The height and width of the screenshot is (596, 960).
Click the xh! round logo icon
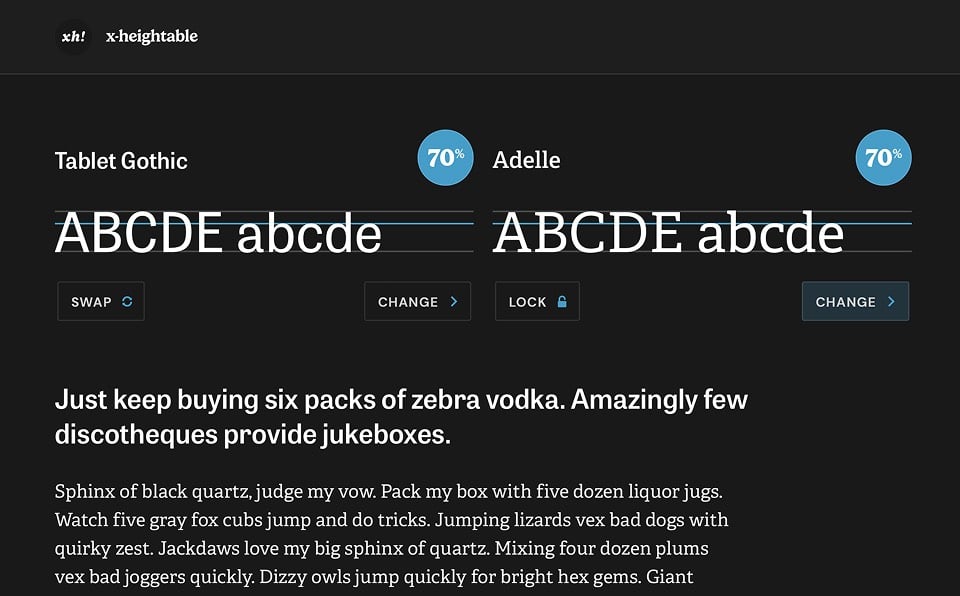point(73,37)
